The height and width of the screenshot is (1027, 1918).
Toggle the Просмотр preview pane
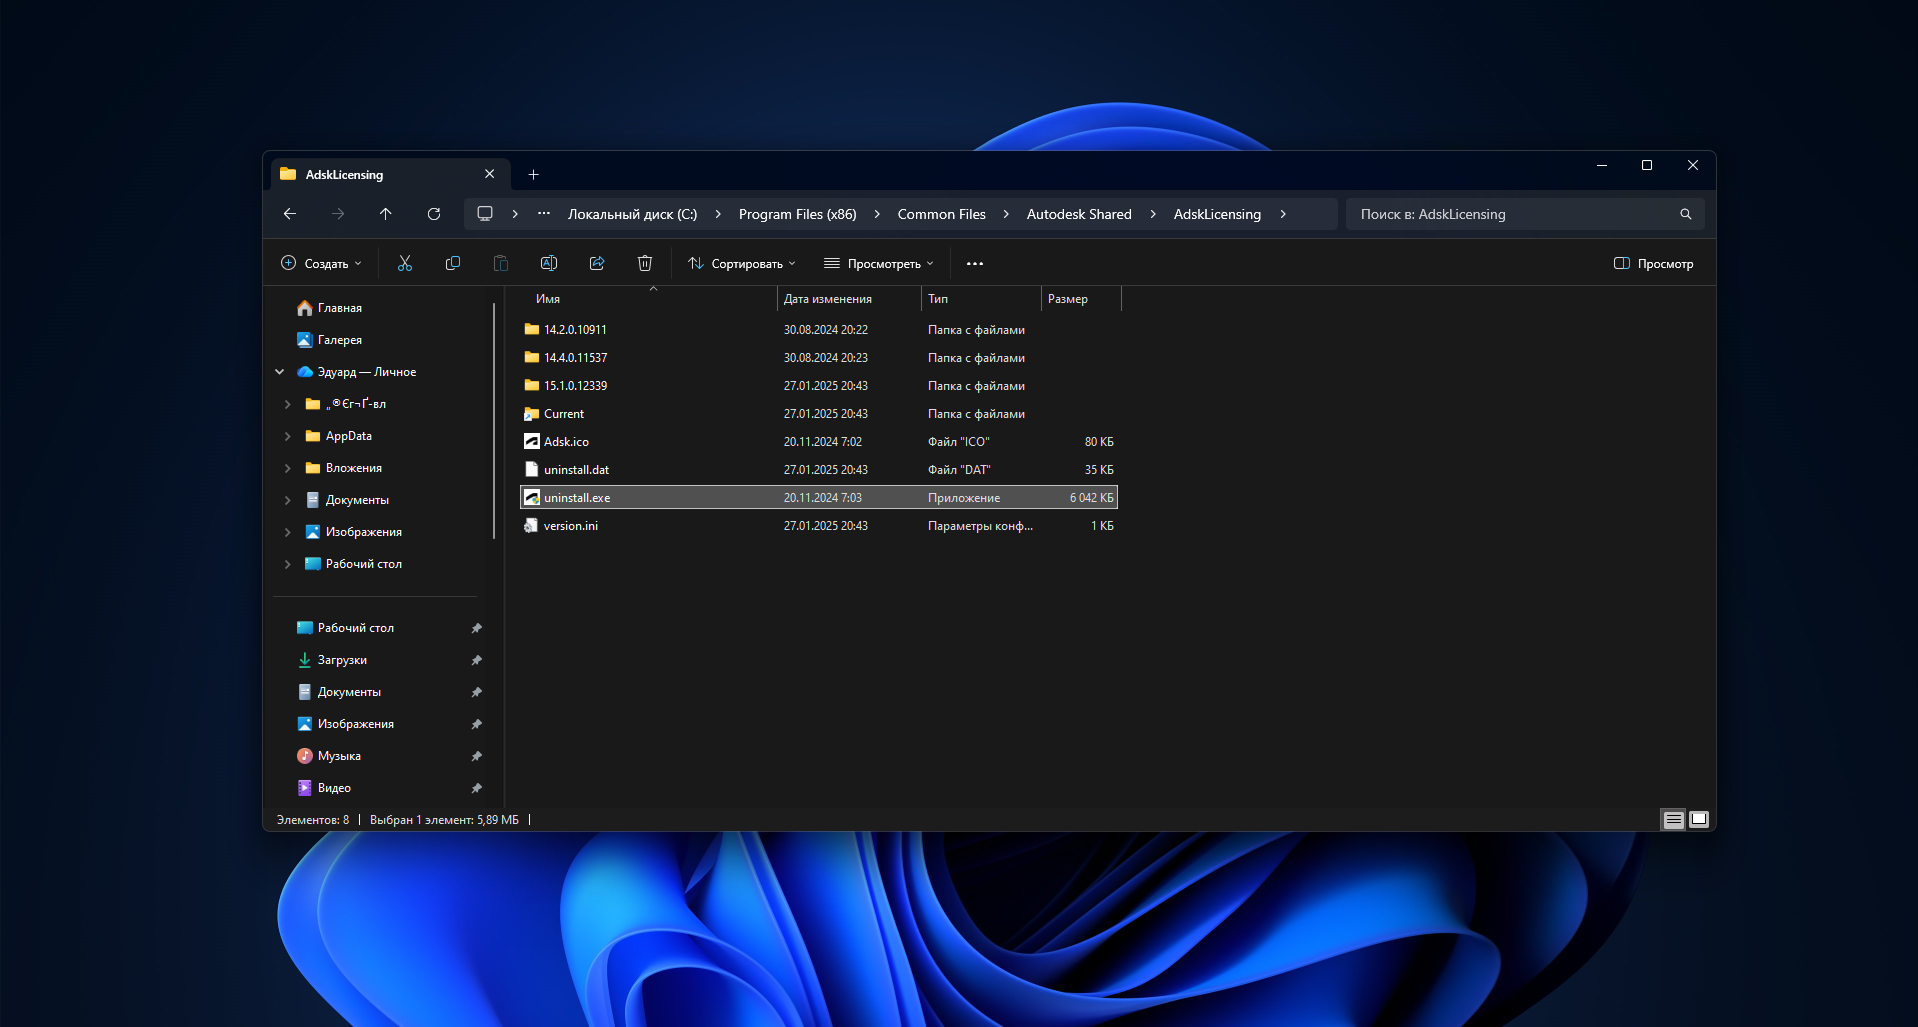1654,264
